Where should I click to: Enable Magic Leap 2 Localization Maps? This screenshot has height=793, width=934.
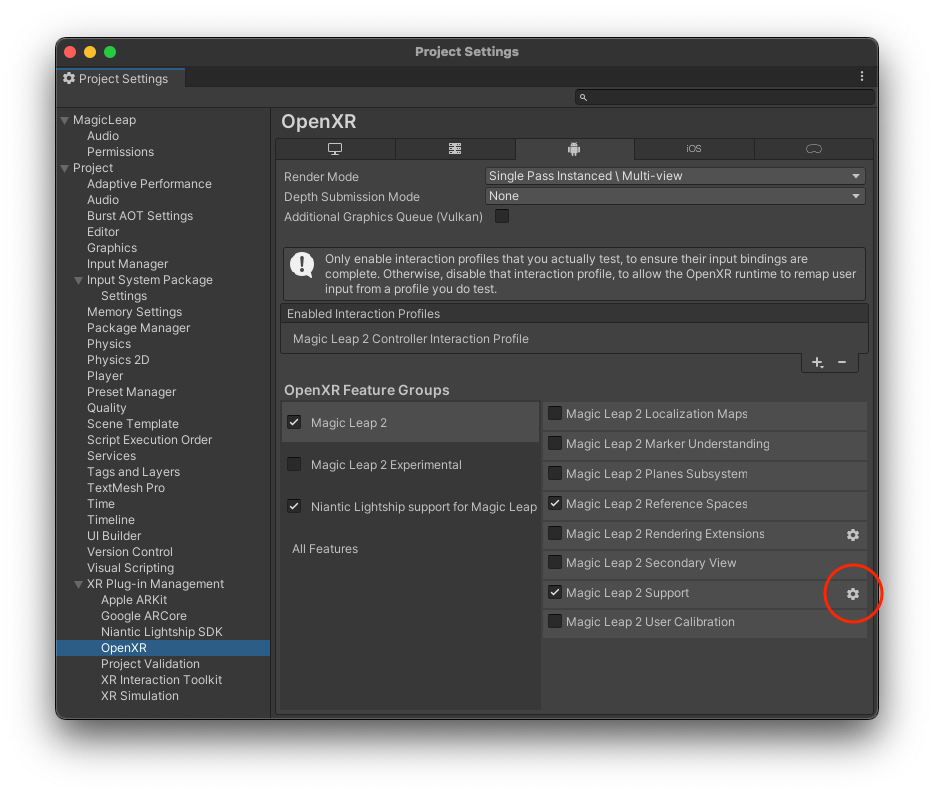pos(555,413)
